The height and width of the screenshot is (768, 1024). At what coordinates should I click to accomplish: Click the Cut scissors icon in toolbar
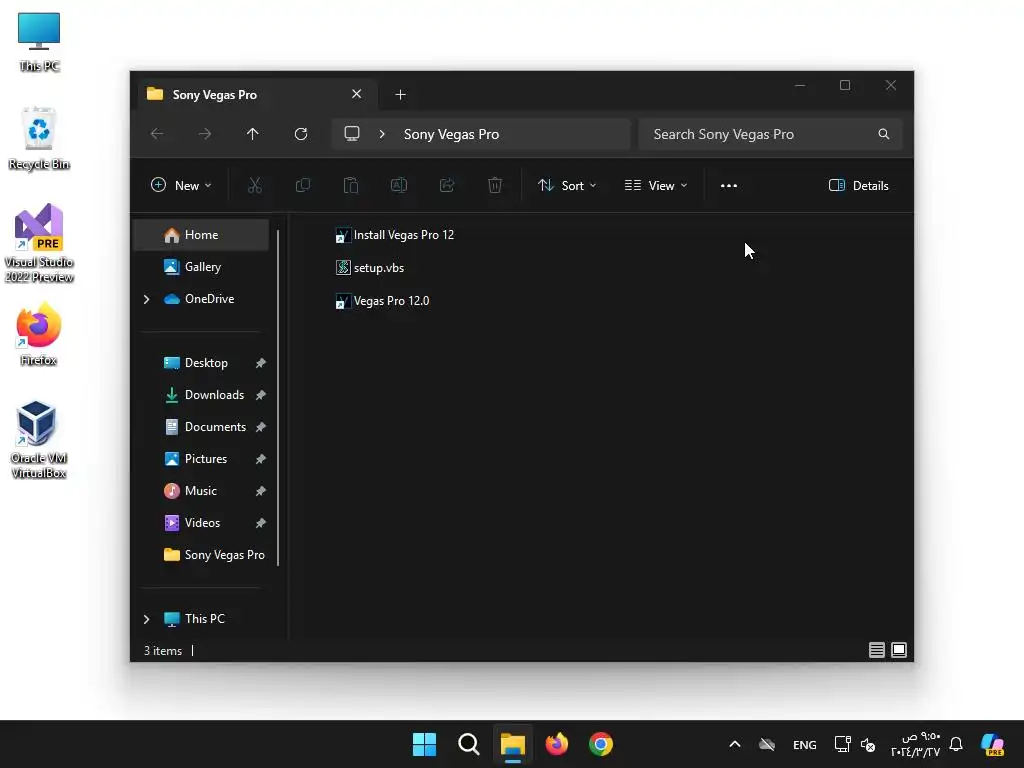pos(255,186)
